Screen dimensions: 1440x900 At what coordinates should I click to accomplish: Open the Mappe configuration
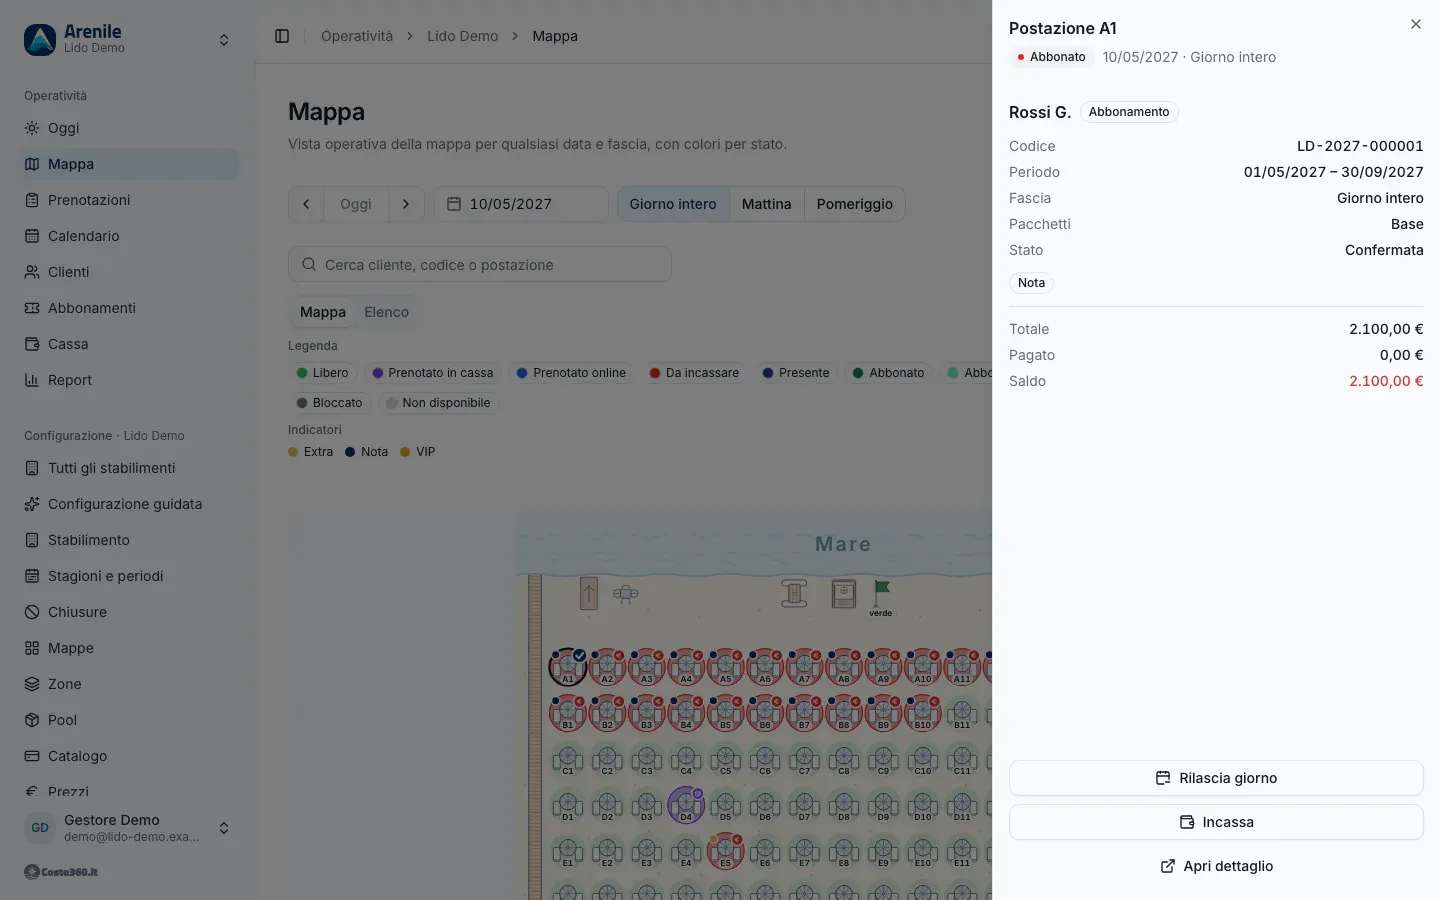point(128,648)
